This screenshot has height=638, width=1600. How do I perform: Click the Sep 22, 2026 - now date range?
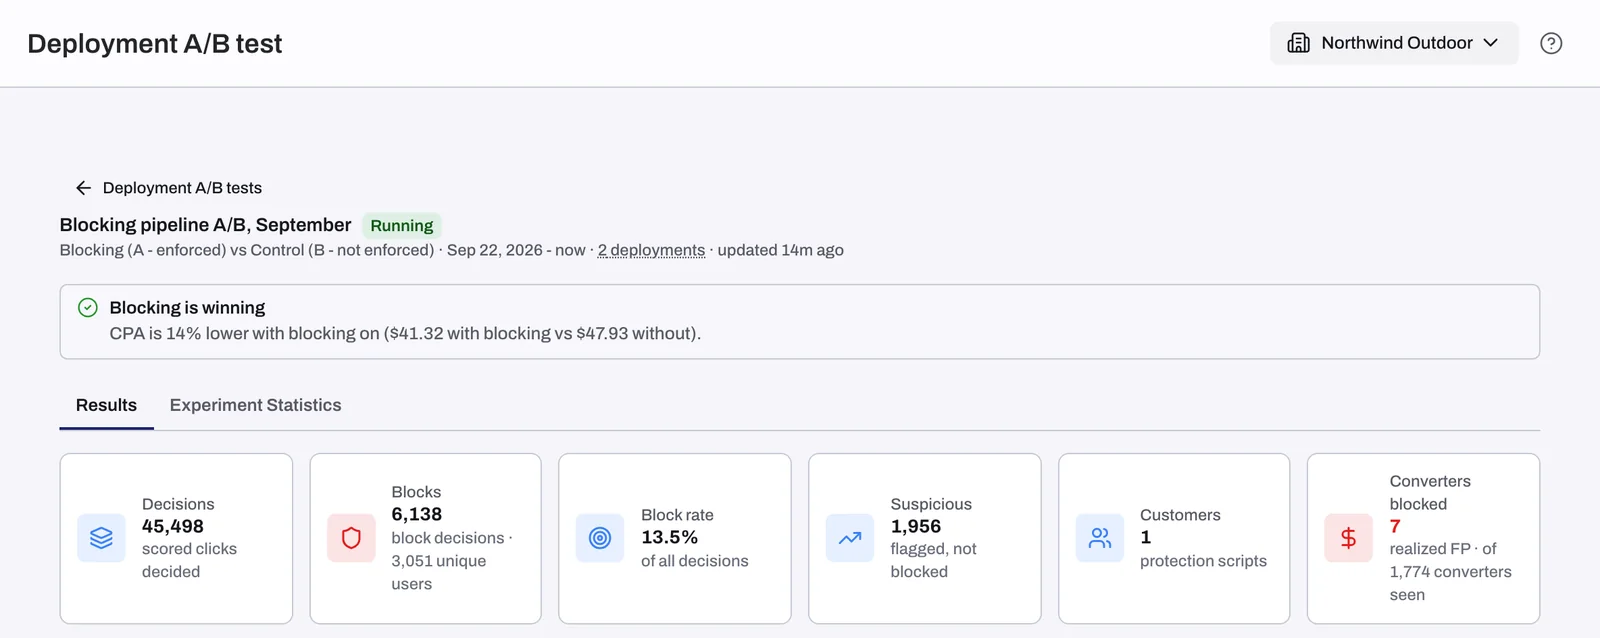[x=516, y=250]
